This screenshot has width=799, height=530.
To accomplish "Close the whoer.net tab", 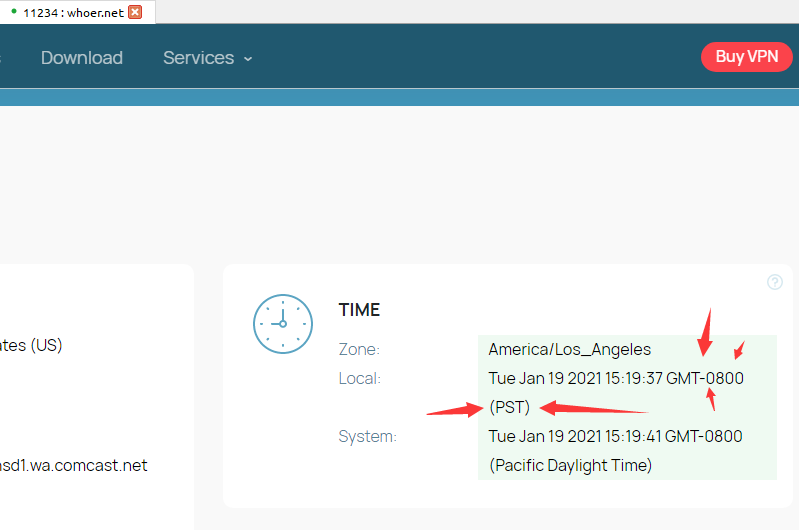I will (x=135, y=12).
